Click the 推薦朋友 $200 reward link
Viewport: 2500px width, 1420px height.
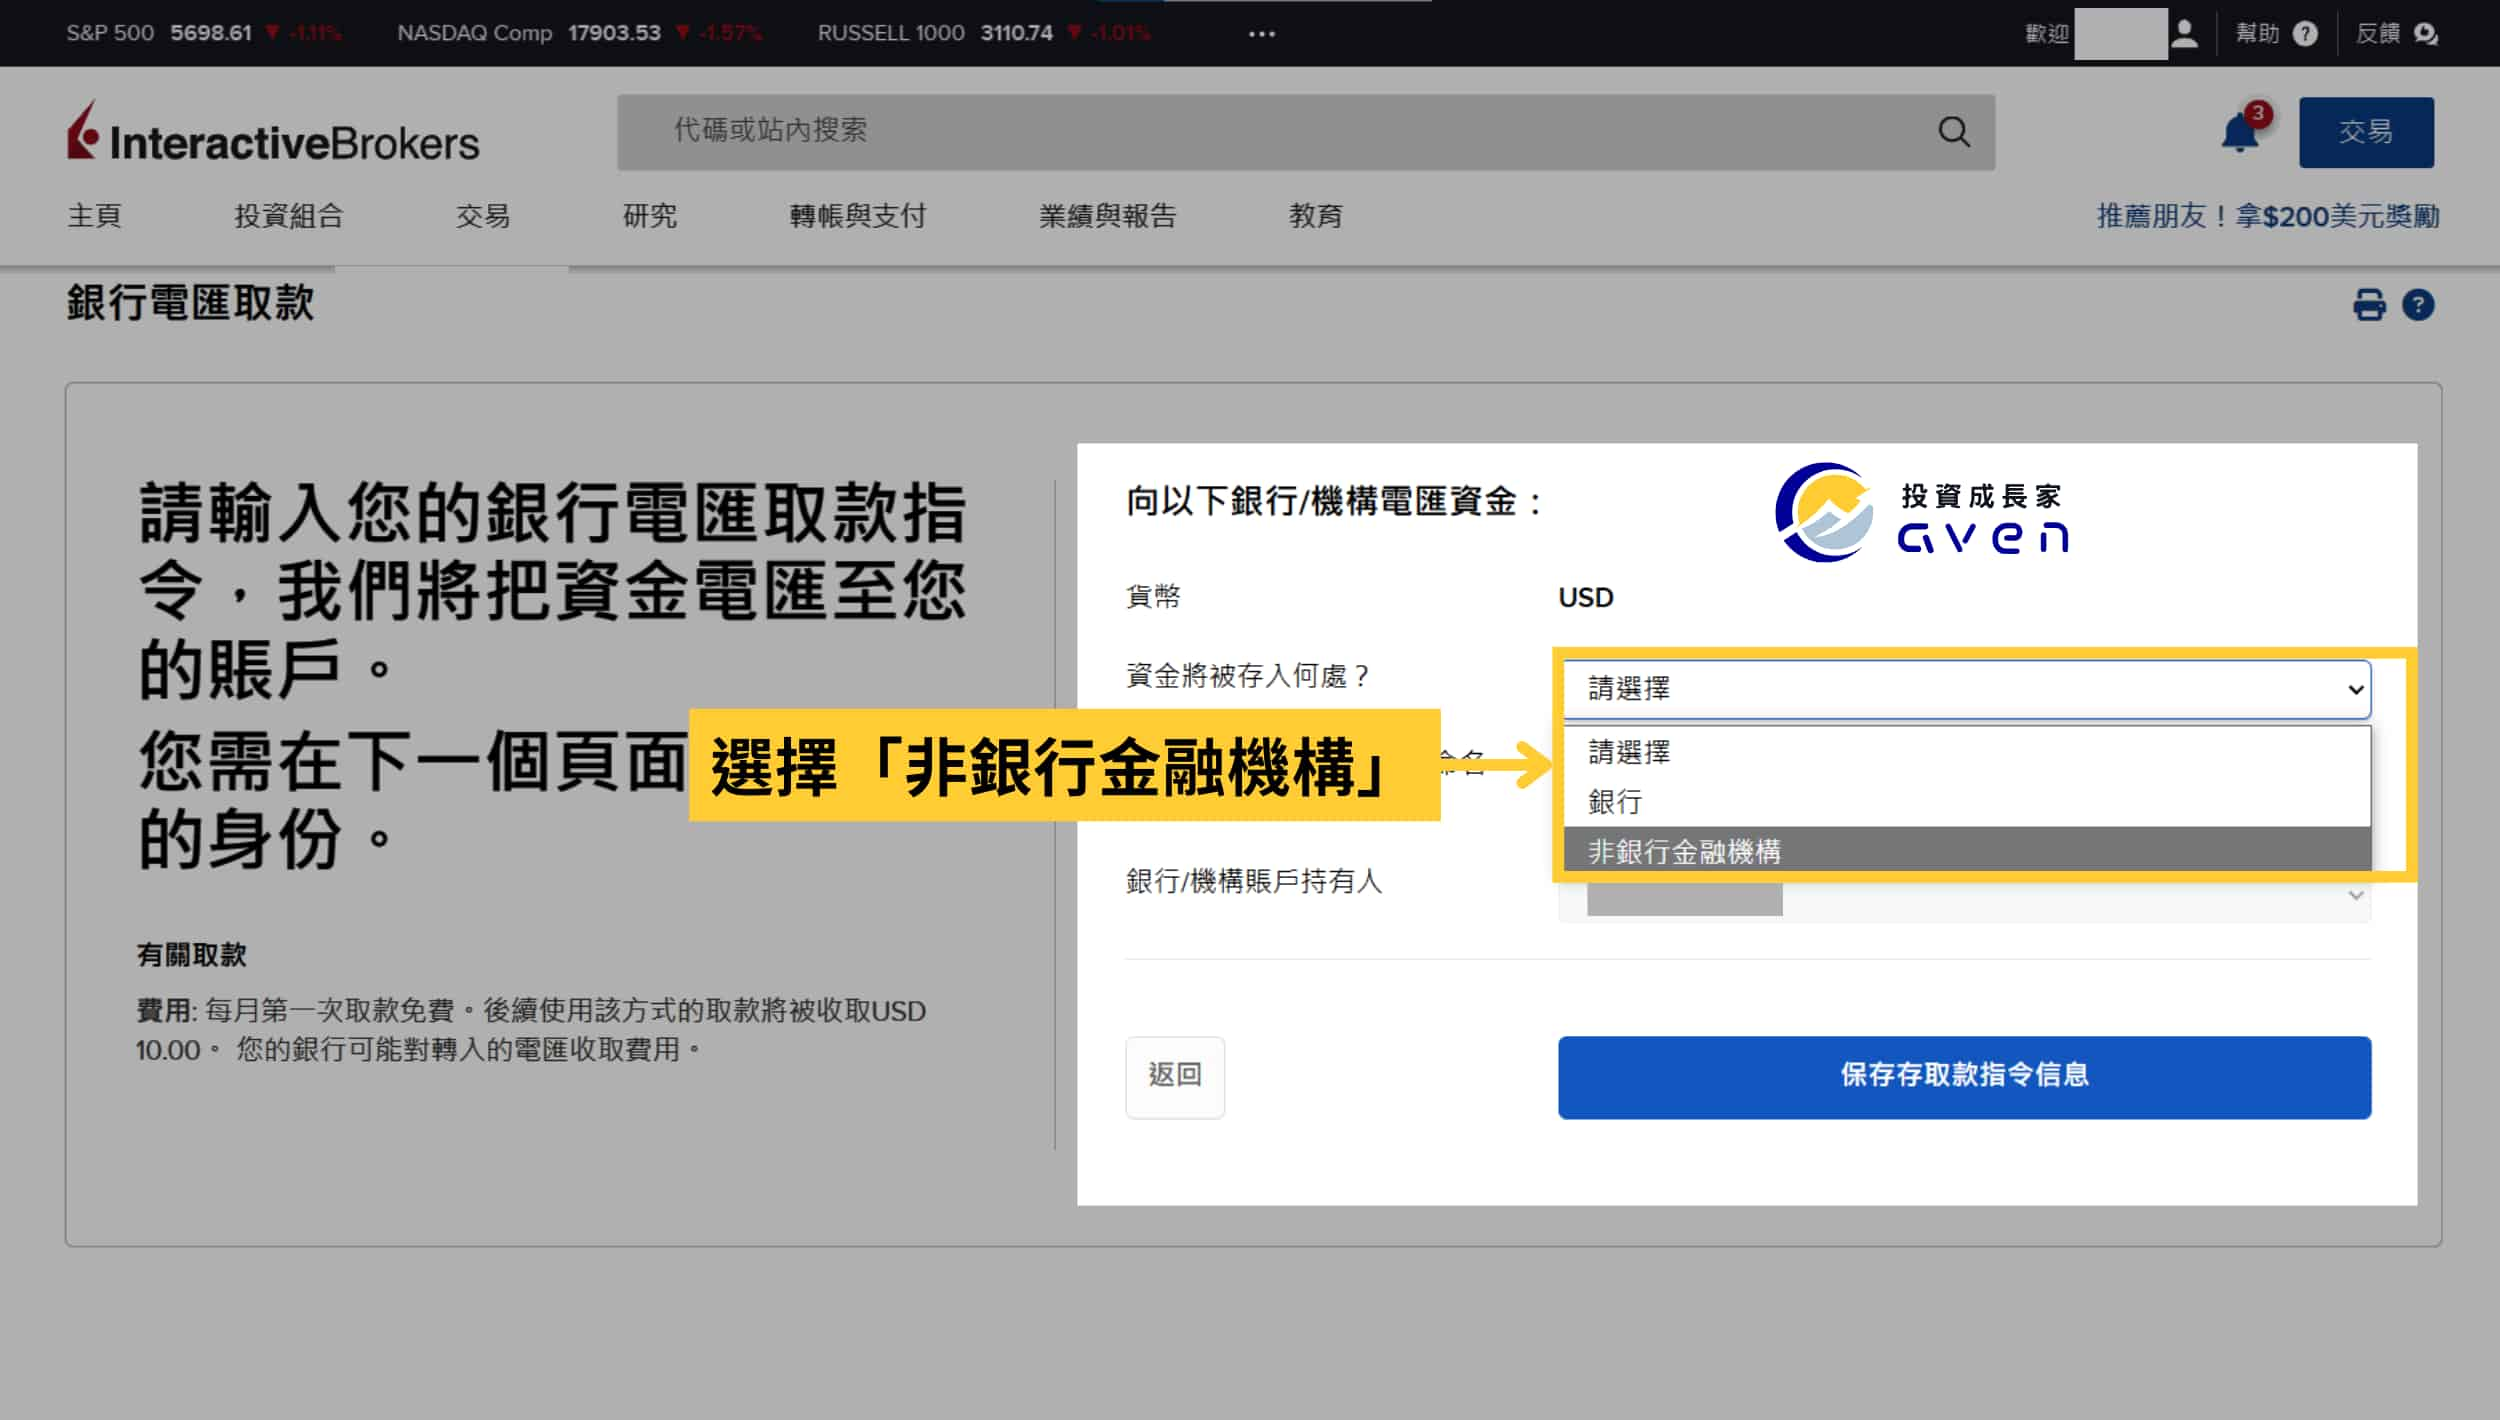click(2267, 216)
